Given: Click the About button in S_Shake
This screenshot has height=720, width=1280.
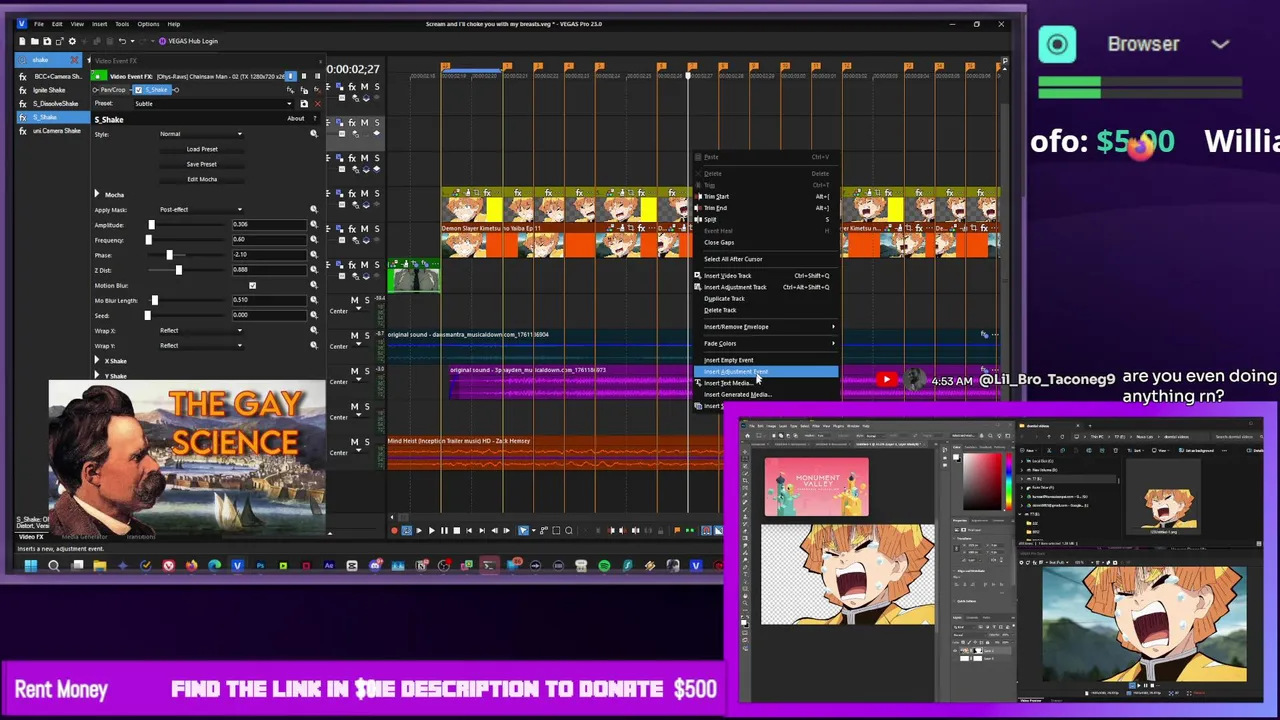Looking at the screenshot, I should coord(296,119).
